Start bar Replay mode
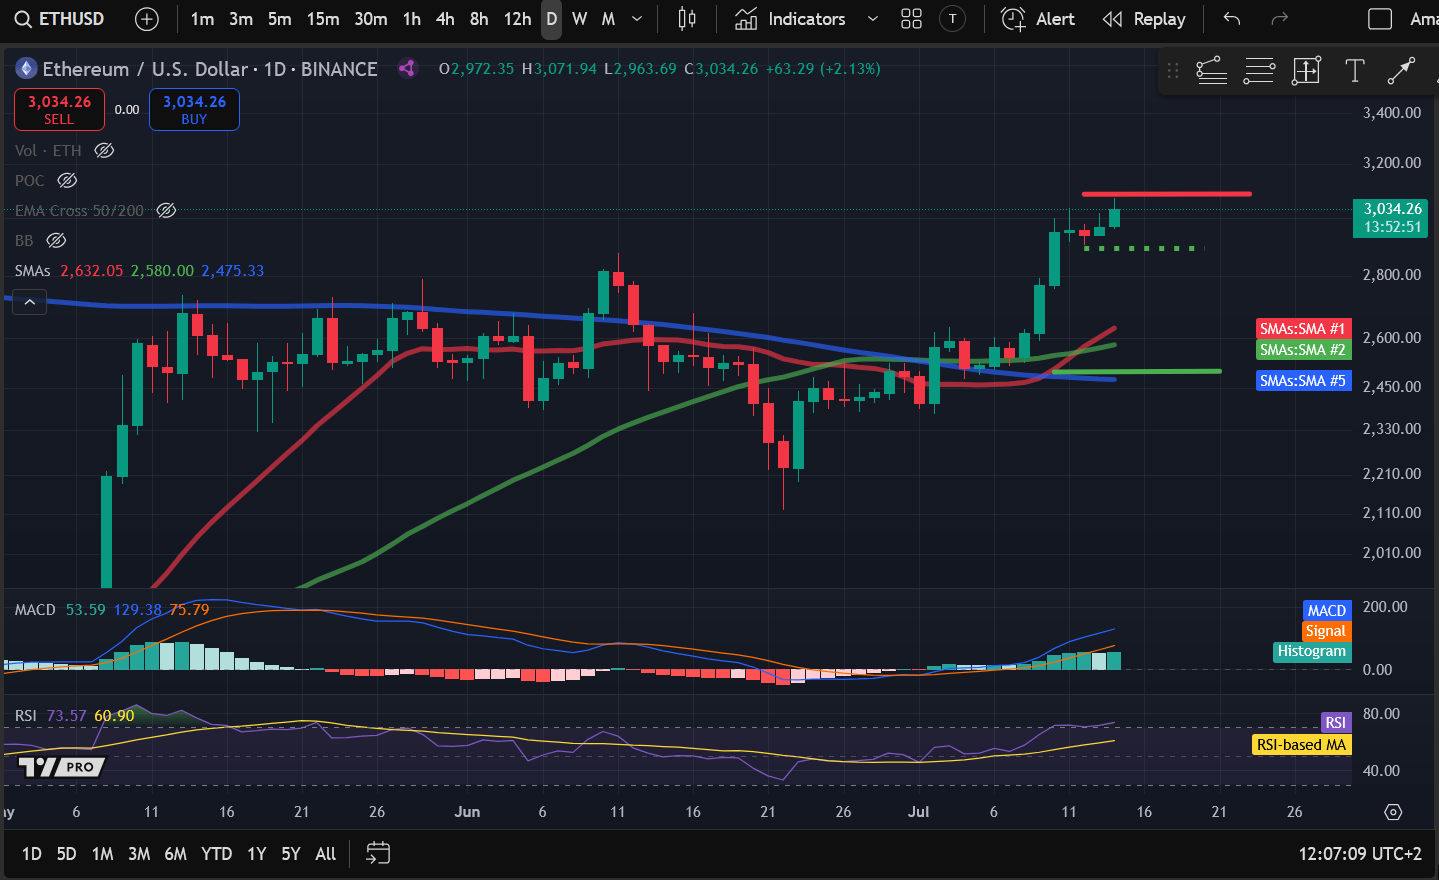 pos(1144,19)
